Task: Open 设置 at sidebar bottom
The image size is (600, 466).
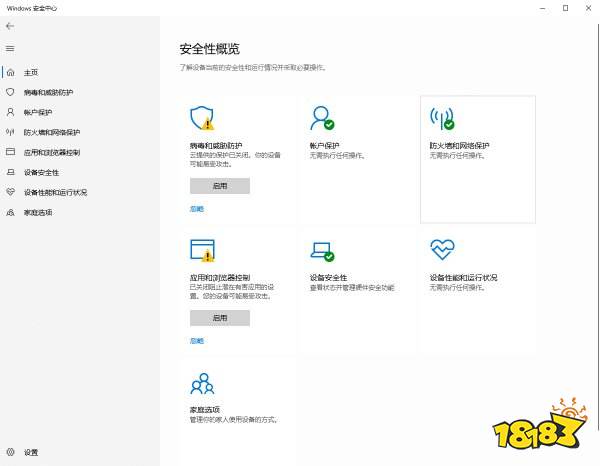Action: (x=31, y=452)
